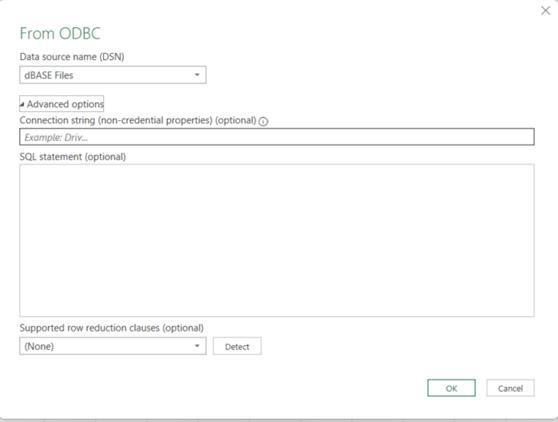Click the Detect button
558x422 pixels.
tap(237, 347)
